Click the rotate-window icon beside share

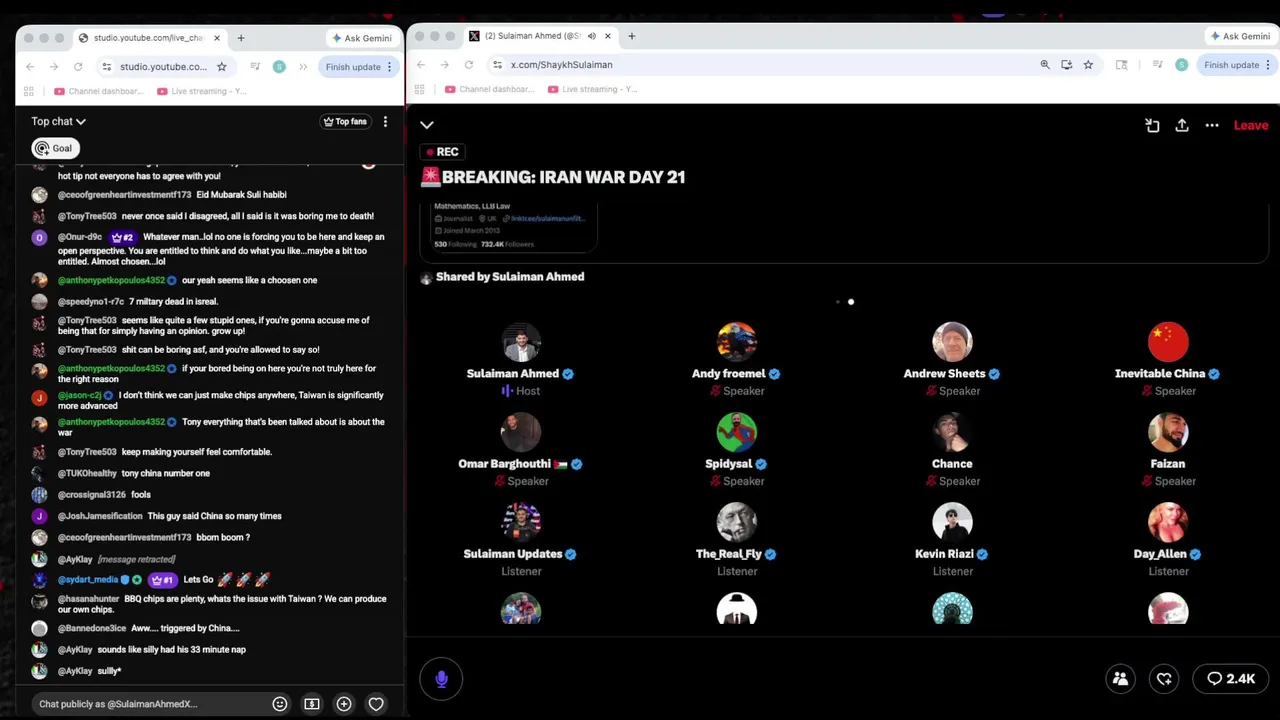(x=1152, y=125)
